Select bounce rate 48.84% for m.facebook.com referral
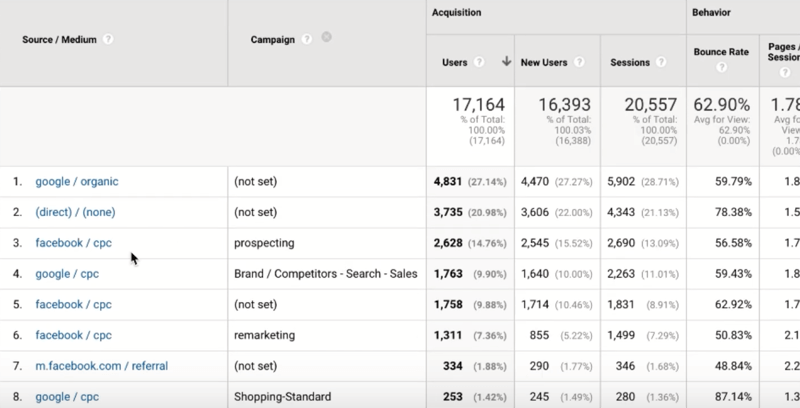The width and height of the screenshot is (800, 408). (x=733, y=366)
